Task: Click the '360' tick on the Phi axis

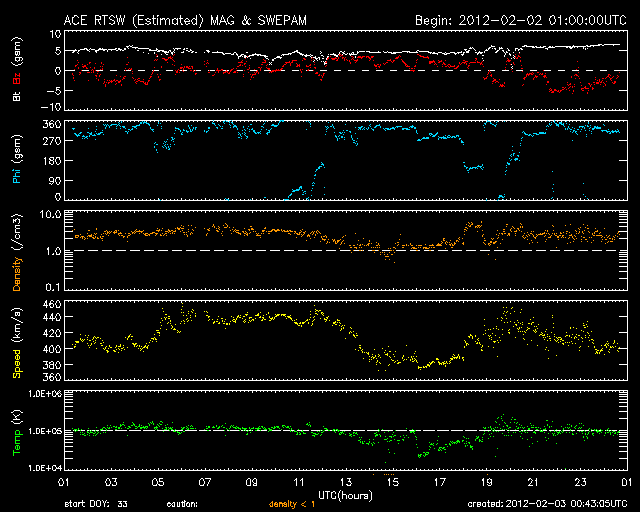Action: [52, 124]
